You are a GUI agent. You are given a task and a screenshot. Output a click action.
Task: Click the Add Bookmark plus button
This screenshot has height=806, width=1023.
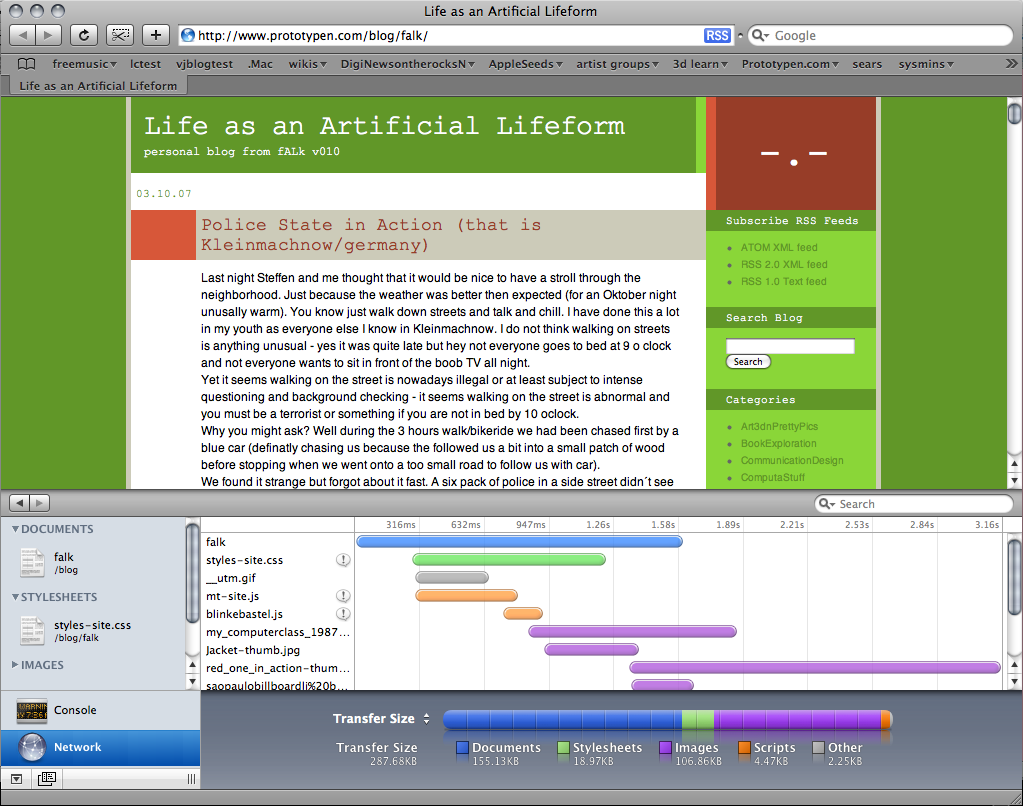(155, 35)
